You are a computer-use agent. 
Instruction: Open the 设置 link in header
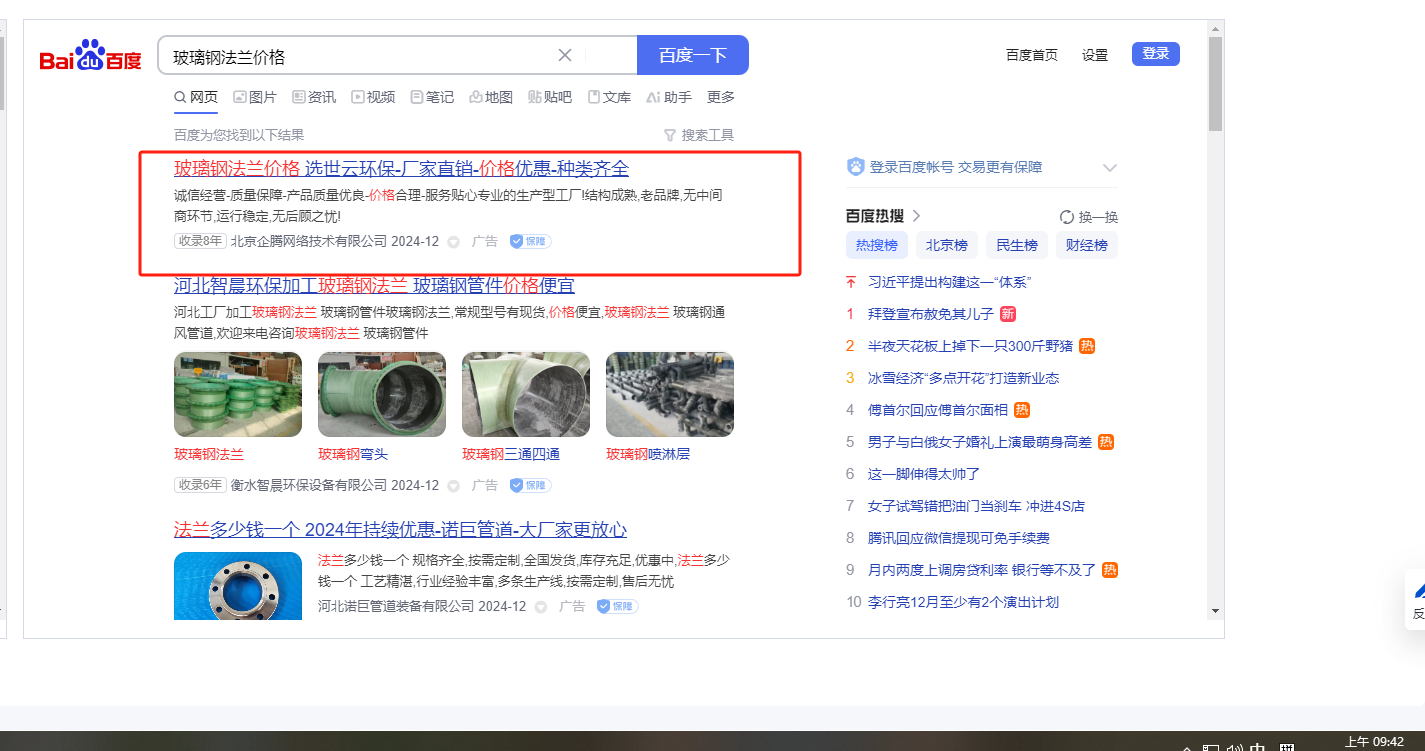click(x=1095, y=55)
